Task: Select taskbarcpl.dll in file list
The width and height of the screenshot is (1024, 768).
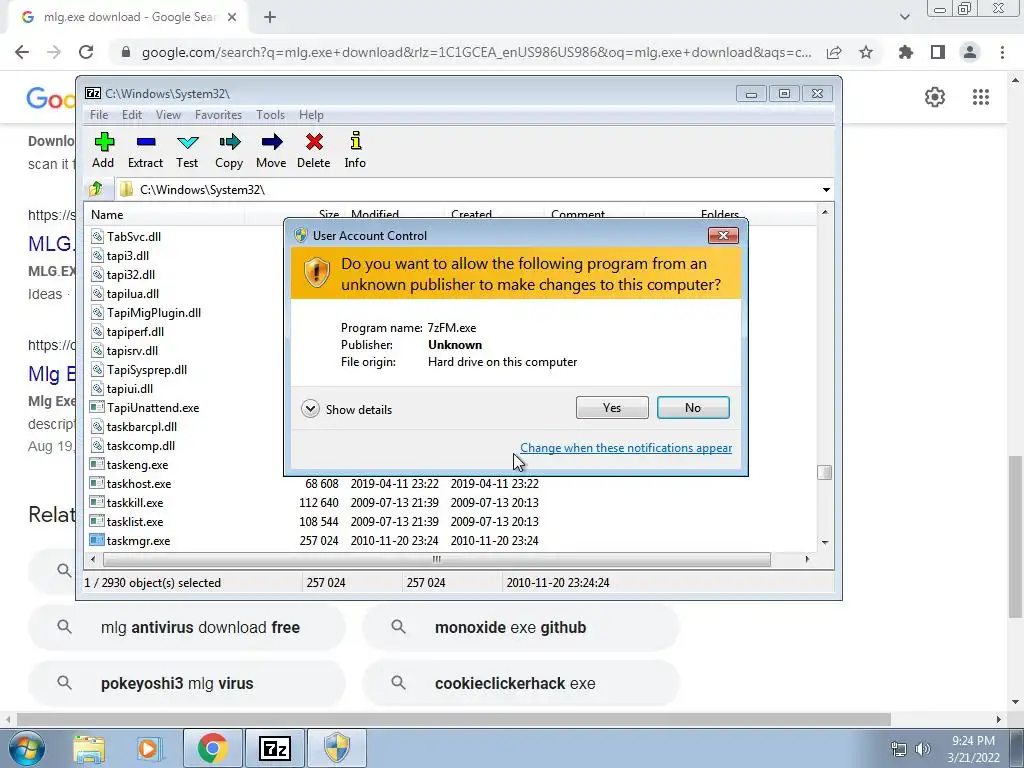Action: (x=142, y=426)
